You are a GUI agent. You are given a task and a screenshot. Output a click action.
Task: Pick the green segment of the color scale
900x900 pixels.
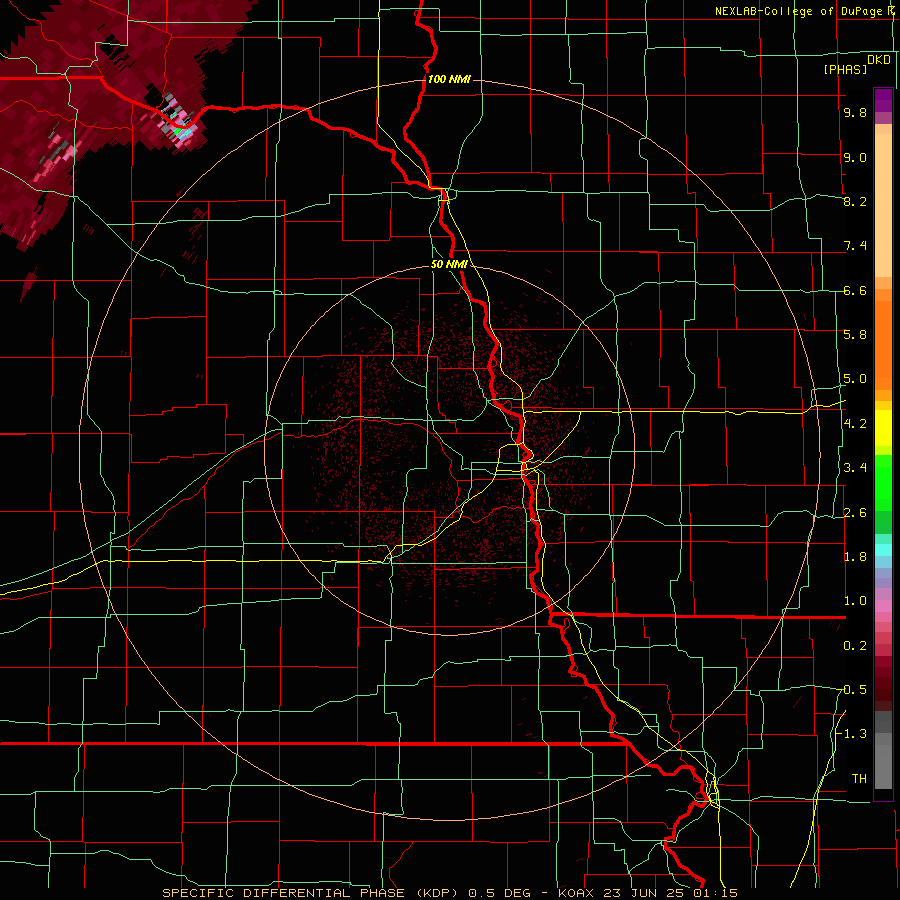883,482
